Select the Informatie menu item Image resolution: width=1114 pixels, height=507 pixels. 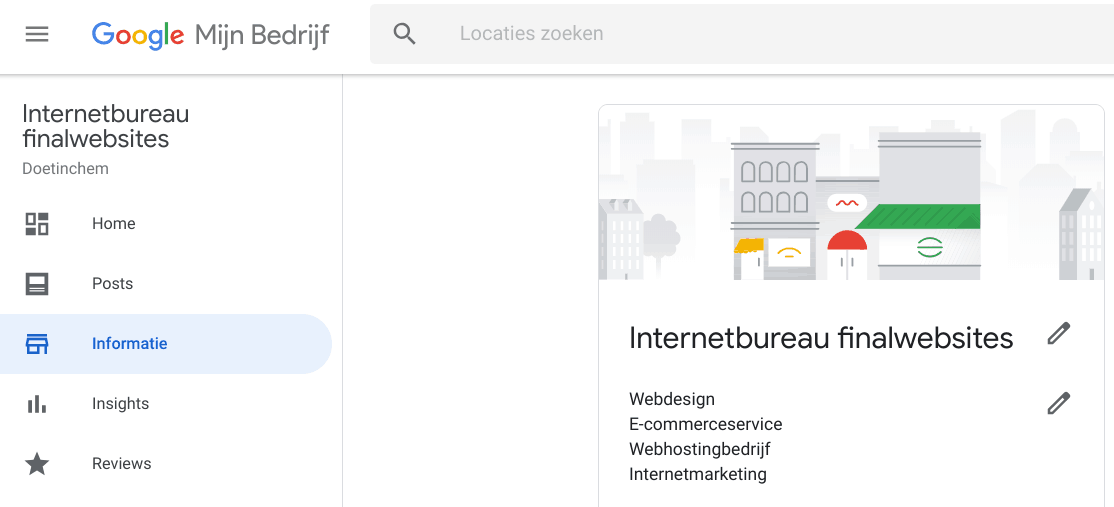click(x=166, y=344)
